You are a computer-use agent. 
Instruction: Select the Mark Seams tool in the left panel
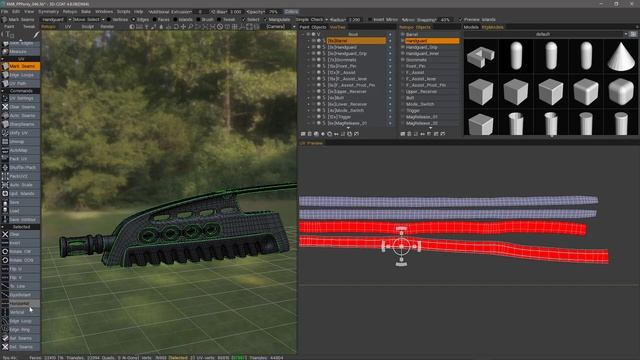pyautogui.click(x=20, y=66)
